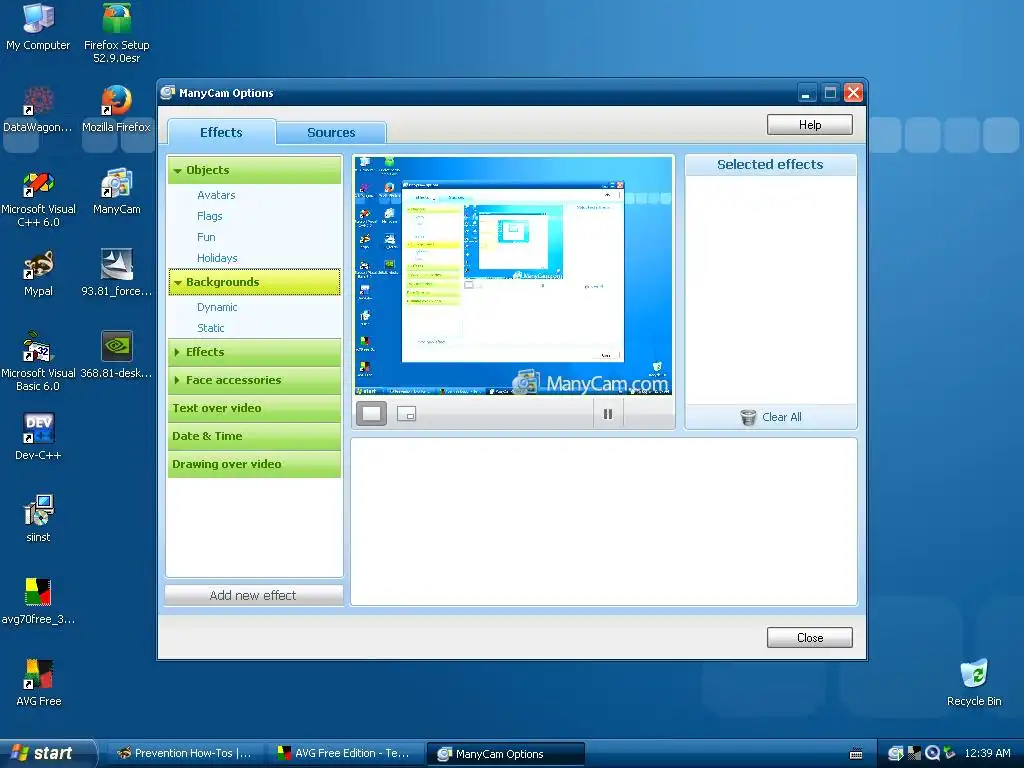
Task: Click Clear All selected effects
Action: coord(771,417)
